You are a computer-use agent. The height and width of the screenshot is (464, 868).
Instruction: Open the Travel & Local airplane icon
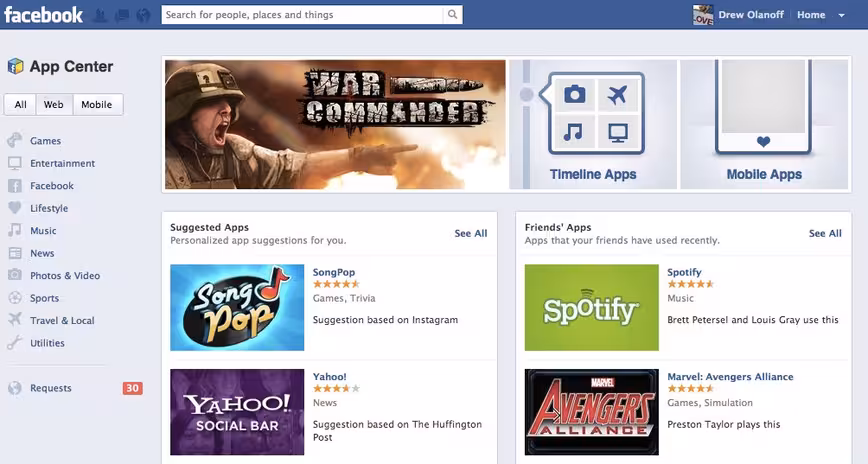[15, 320]
